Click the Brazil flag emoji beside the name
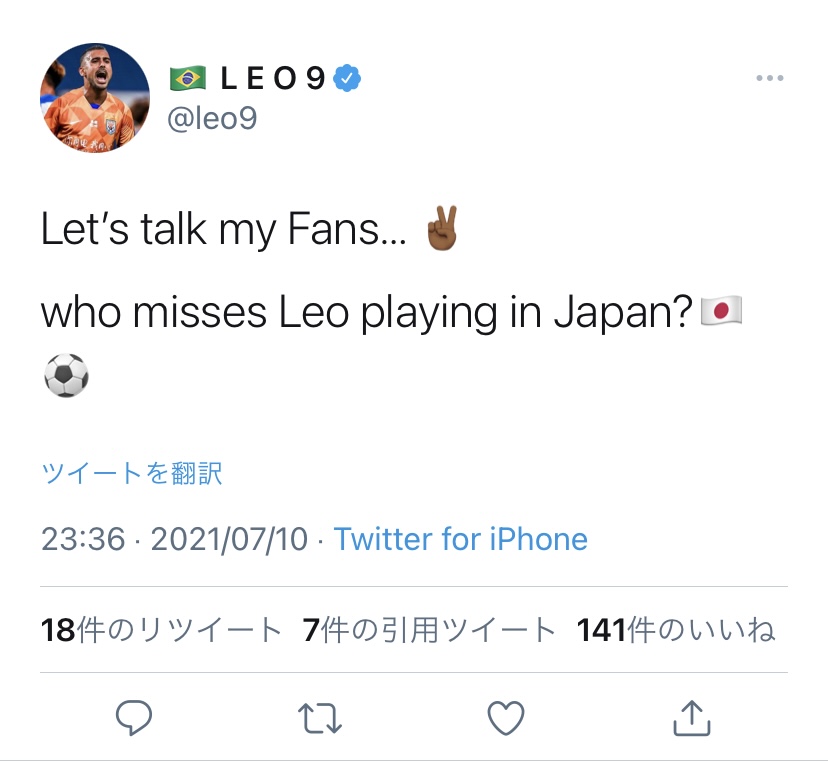 click(188, 78)
